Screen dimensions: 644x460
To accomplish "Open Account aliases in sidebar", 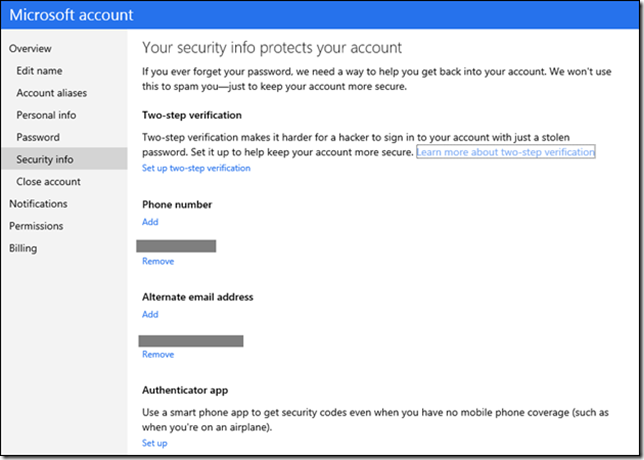I will [x=51, y=93].
